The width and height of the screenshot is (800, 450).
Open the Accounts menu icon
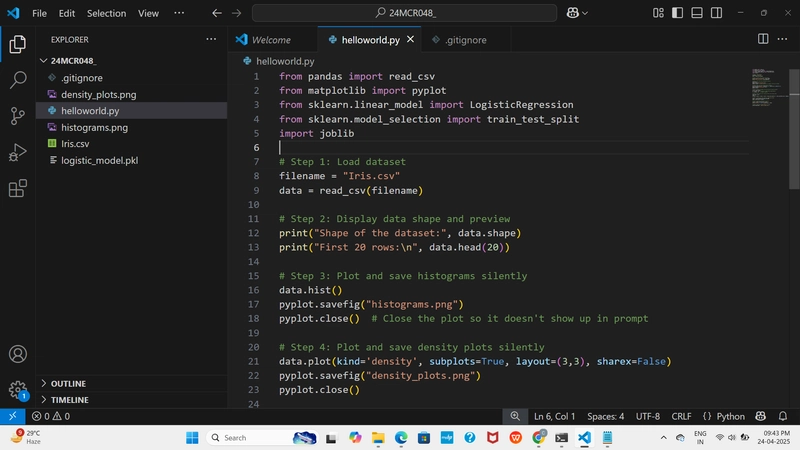coord(17,354)
